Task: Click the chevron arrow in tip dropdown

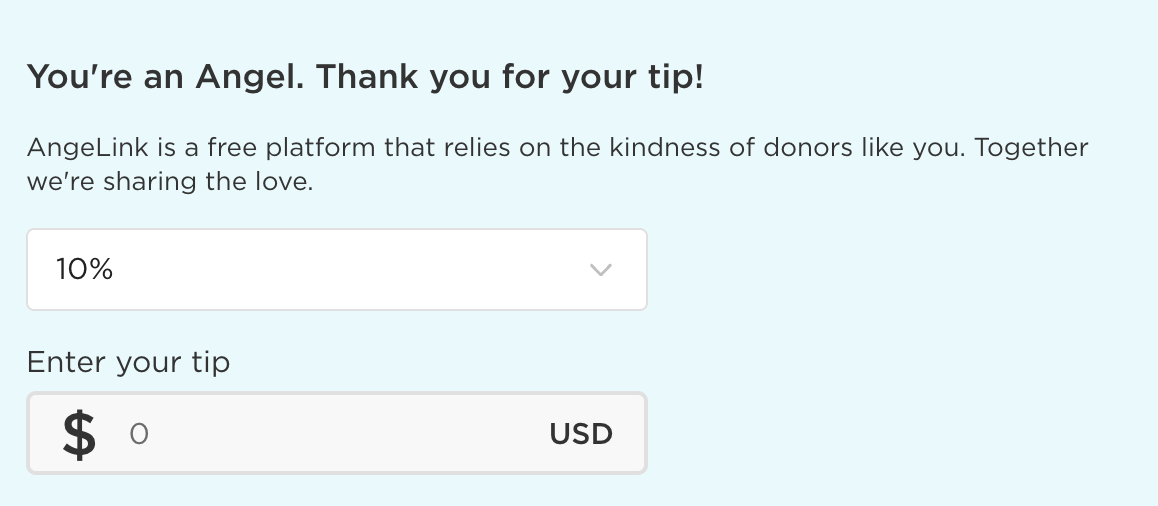Action: coord(600,270)
